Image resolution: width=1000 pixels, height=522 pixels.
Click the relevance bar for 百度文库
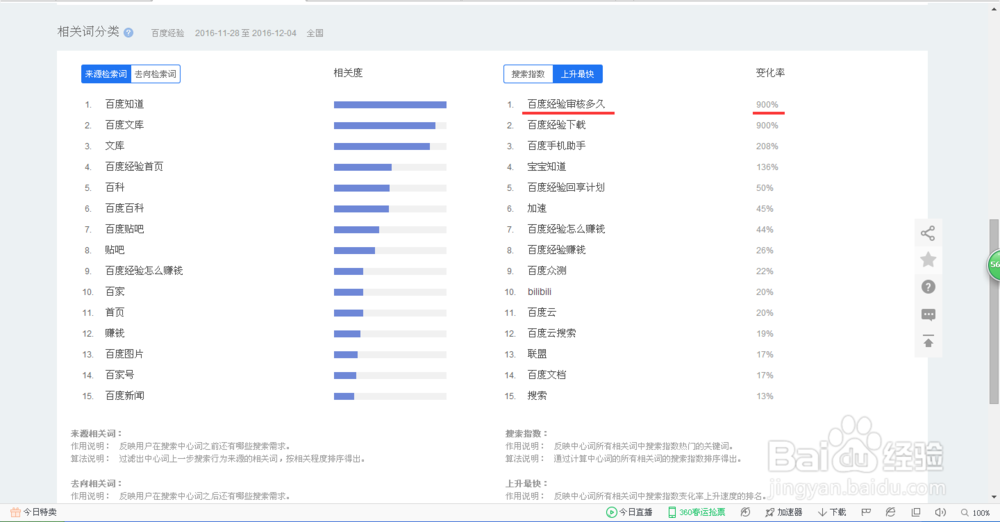click(x=390, y=126)
